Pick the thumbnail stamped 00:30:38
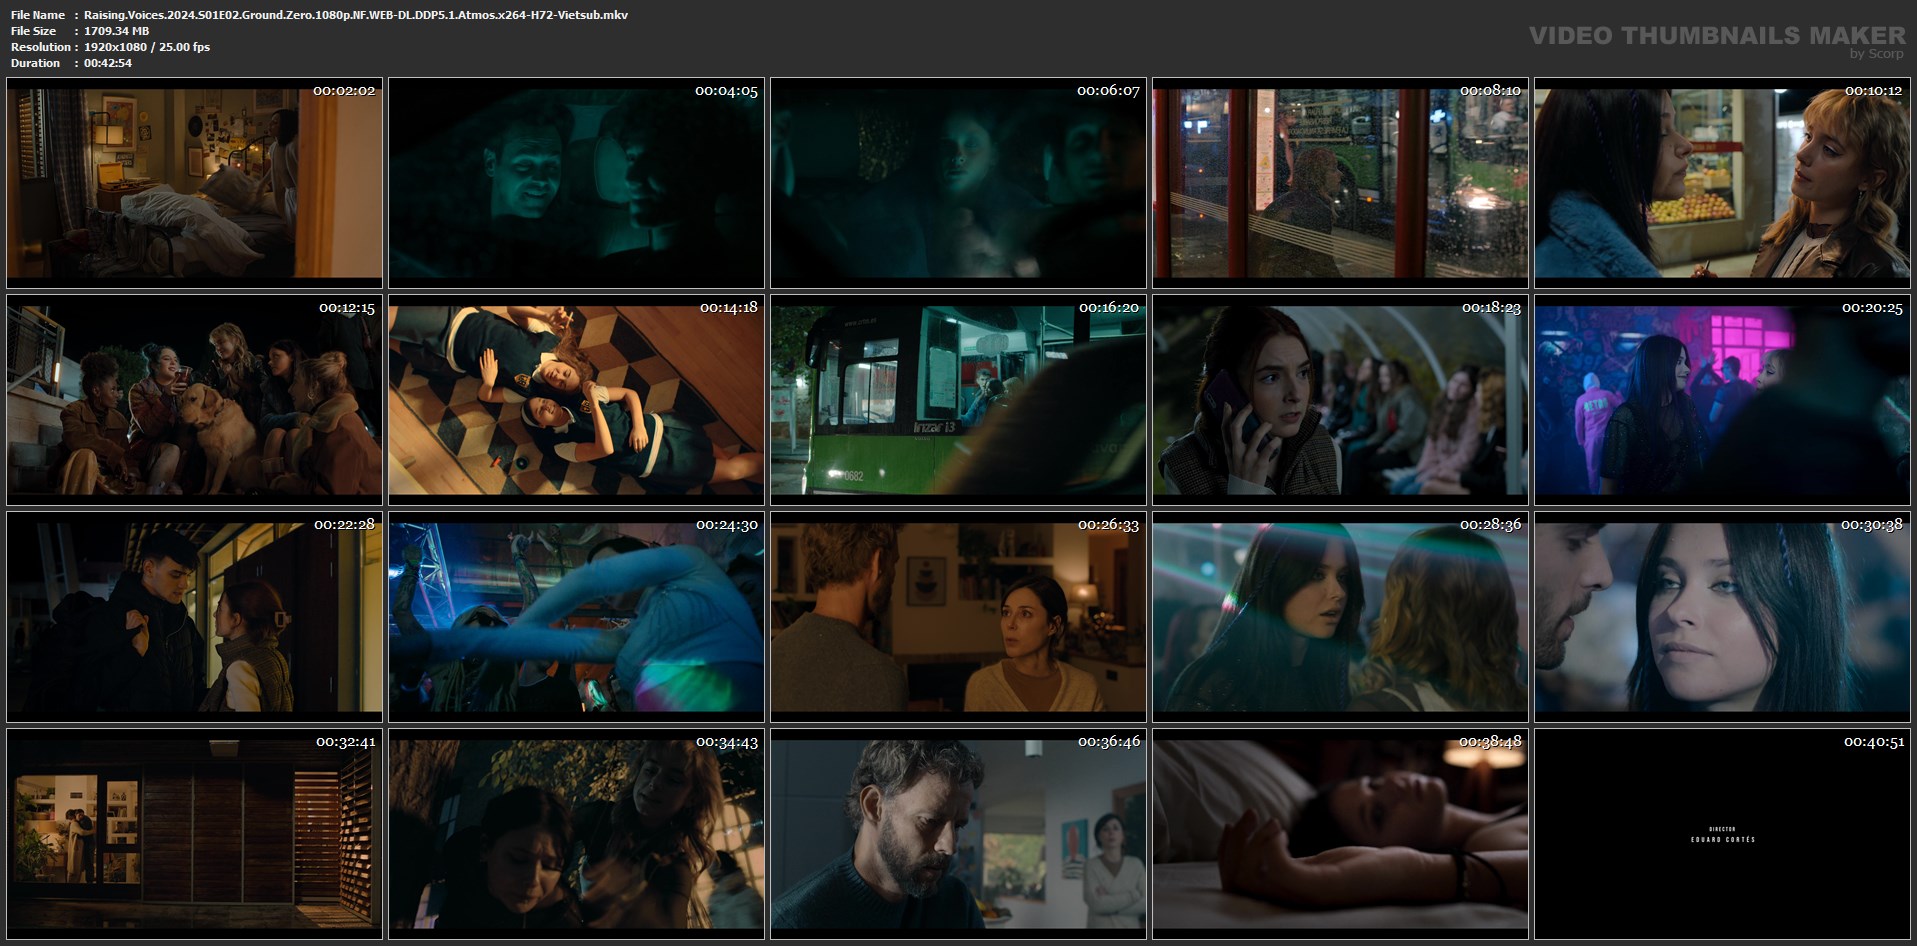Viewport: 1917px width, 946px height. (x=1722, y=617)
